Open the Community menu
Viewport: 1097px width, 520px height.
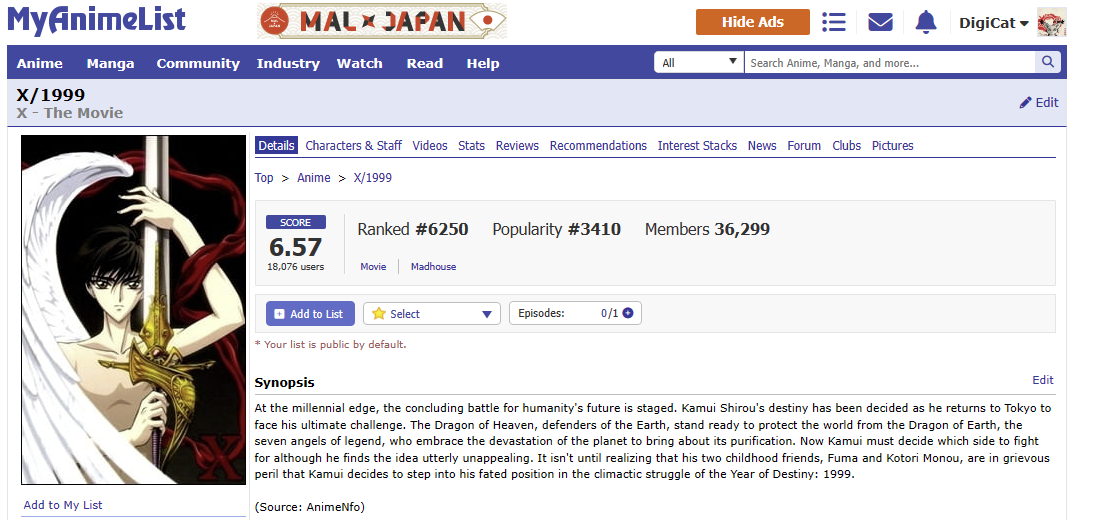[x=198, y=63]
